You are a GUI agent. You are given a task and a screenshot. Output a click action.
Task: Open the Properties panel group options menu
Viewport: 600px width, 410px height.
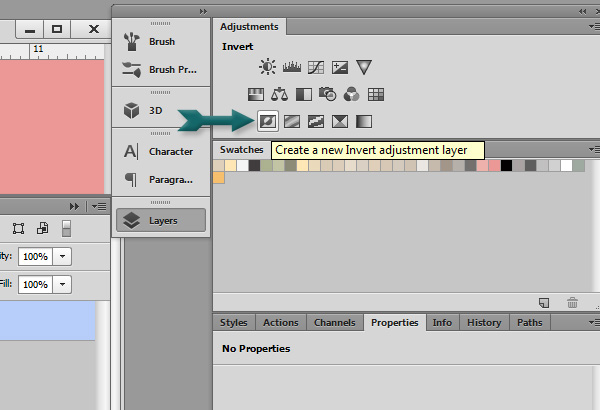click(594, 323)
